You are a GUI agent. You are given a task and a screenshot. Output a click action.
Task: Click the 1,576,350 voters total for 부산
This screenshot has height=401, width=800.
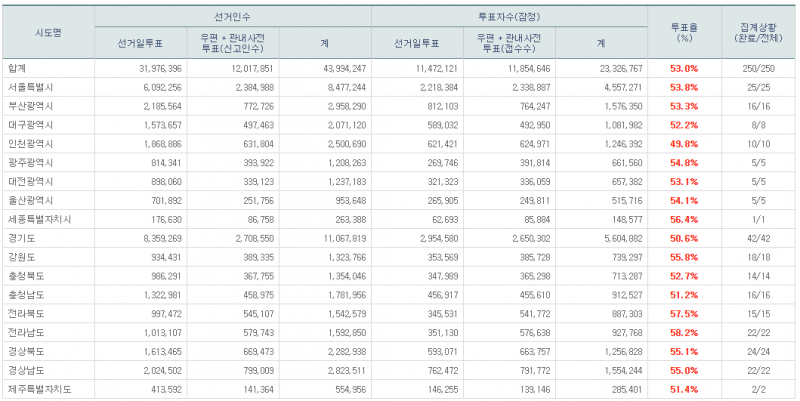click(x=622, y=106)
